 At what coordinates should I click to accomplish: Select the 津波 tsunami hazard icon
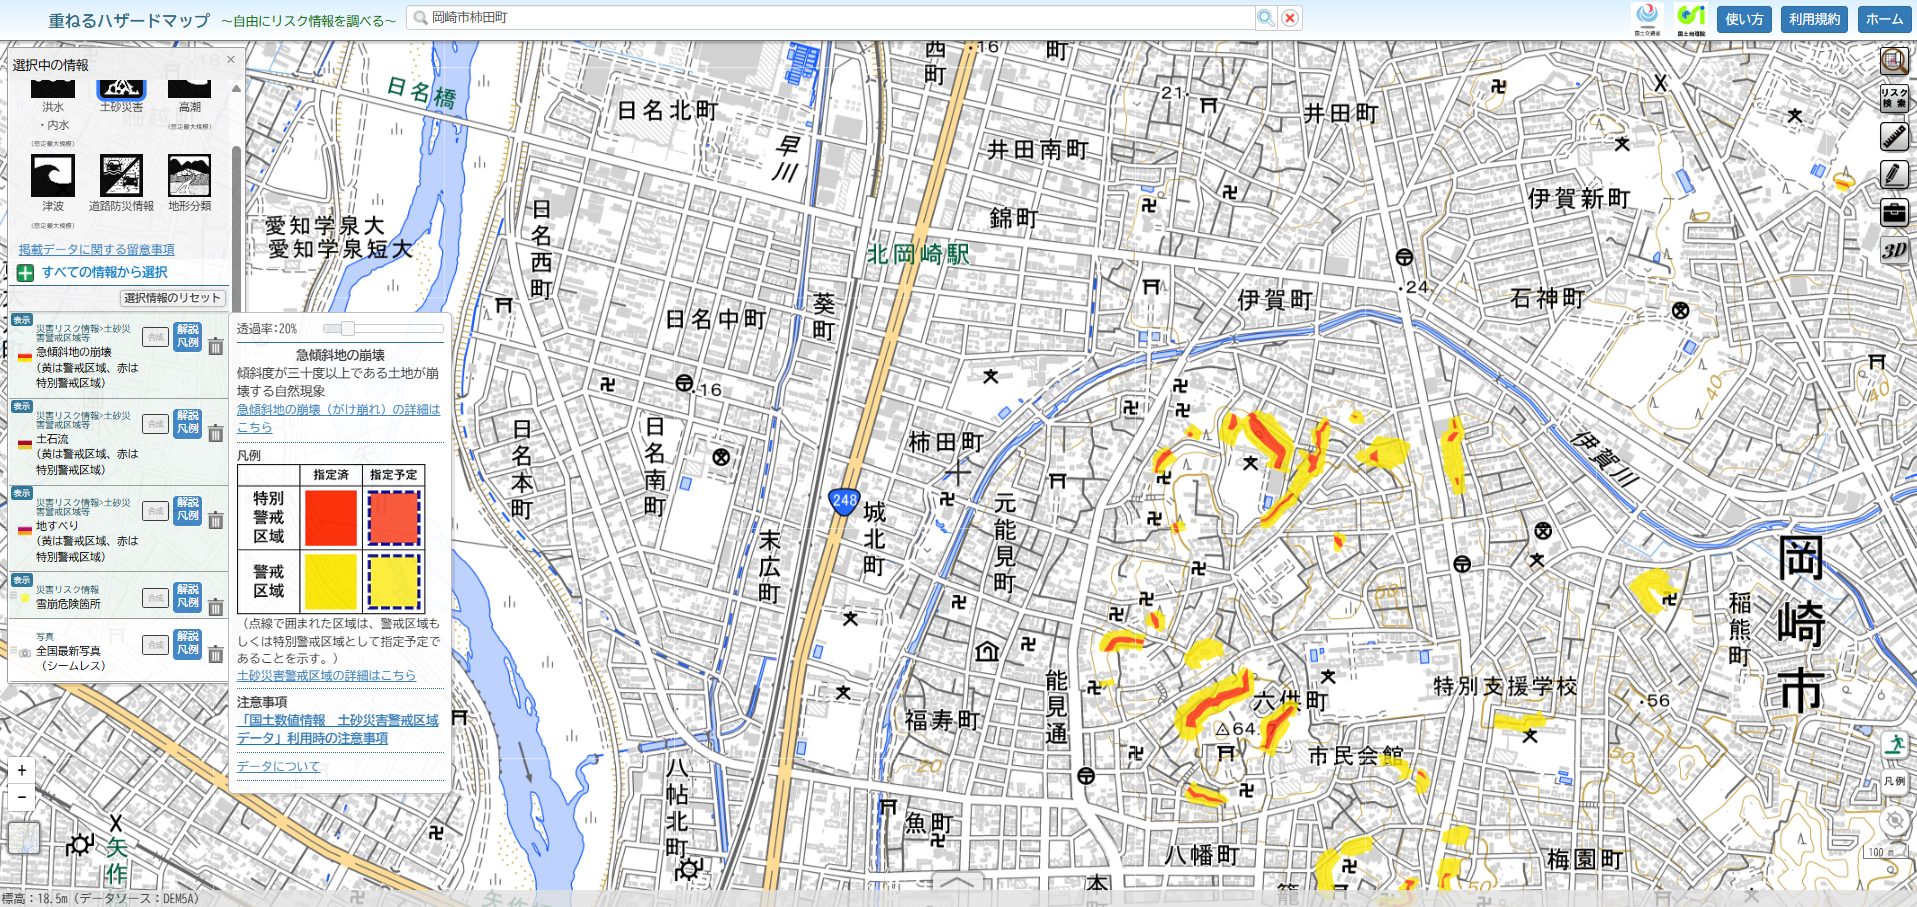[x=52, y=177]
